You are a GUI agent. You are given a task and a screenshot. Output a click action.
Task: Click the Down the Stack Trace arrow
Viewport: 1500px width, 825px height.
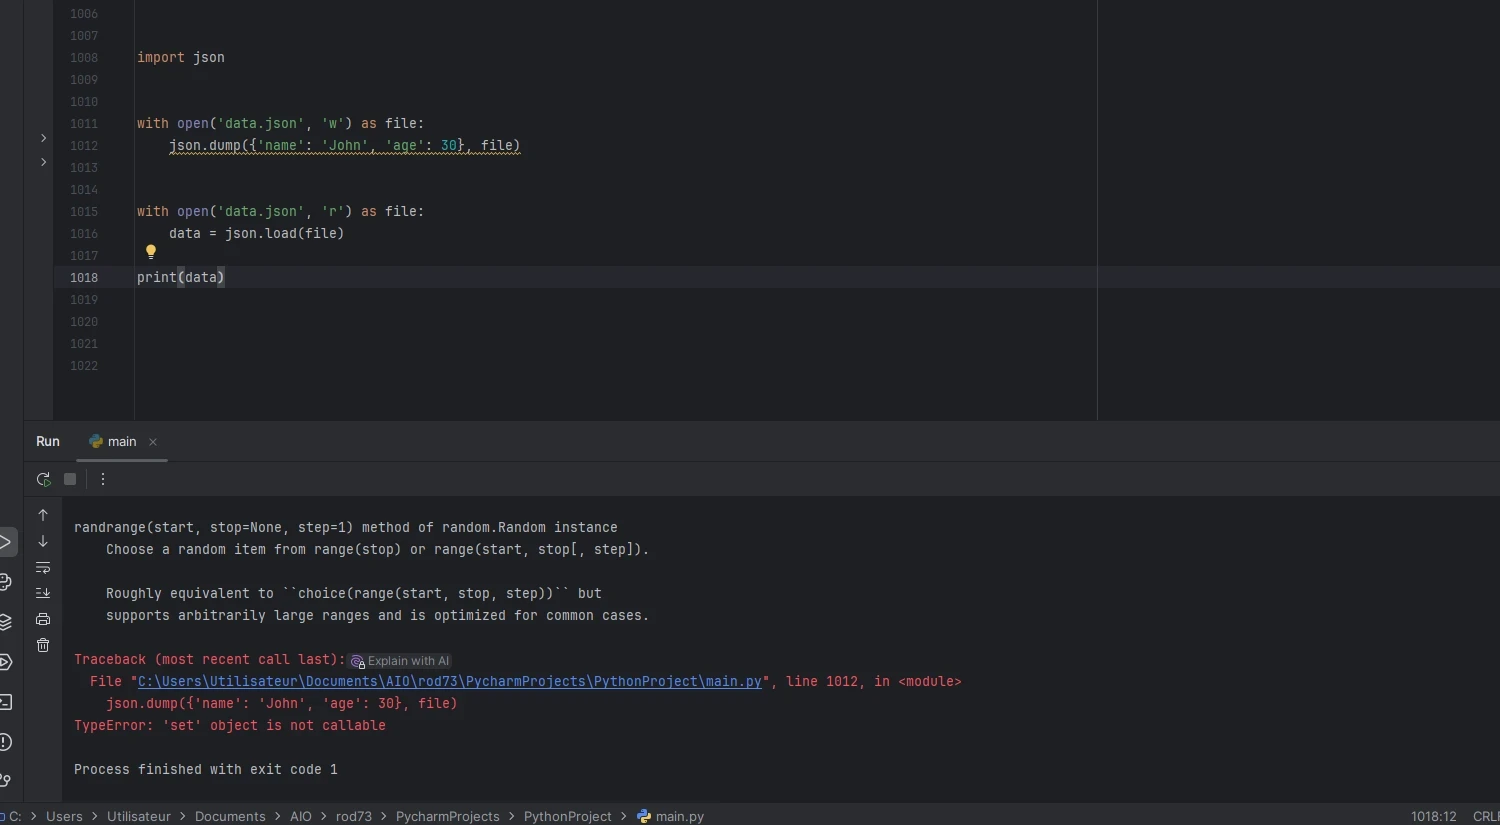coord(43,541)
